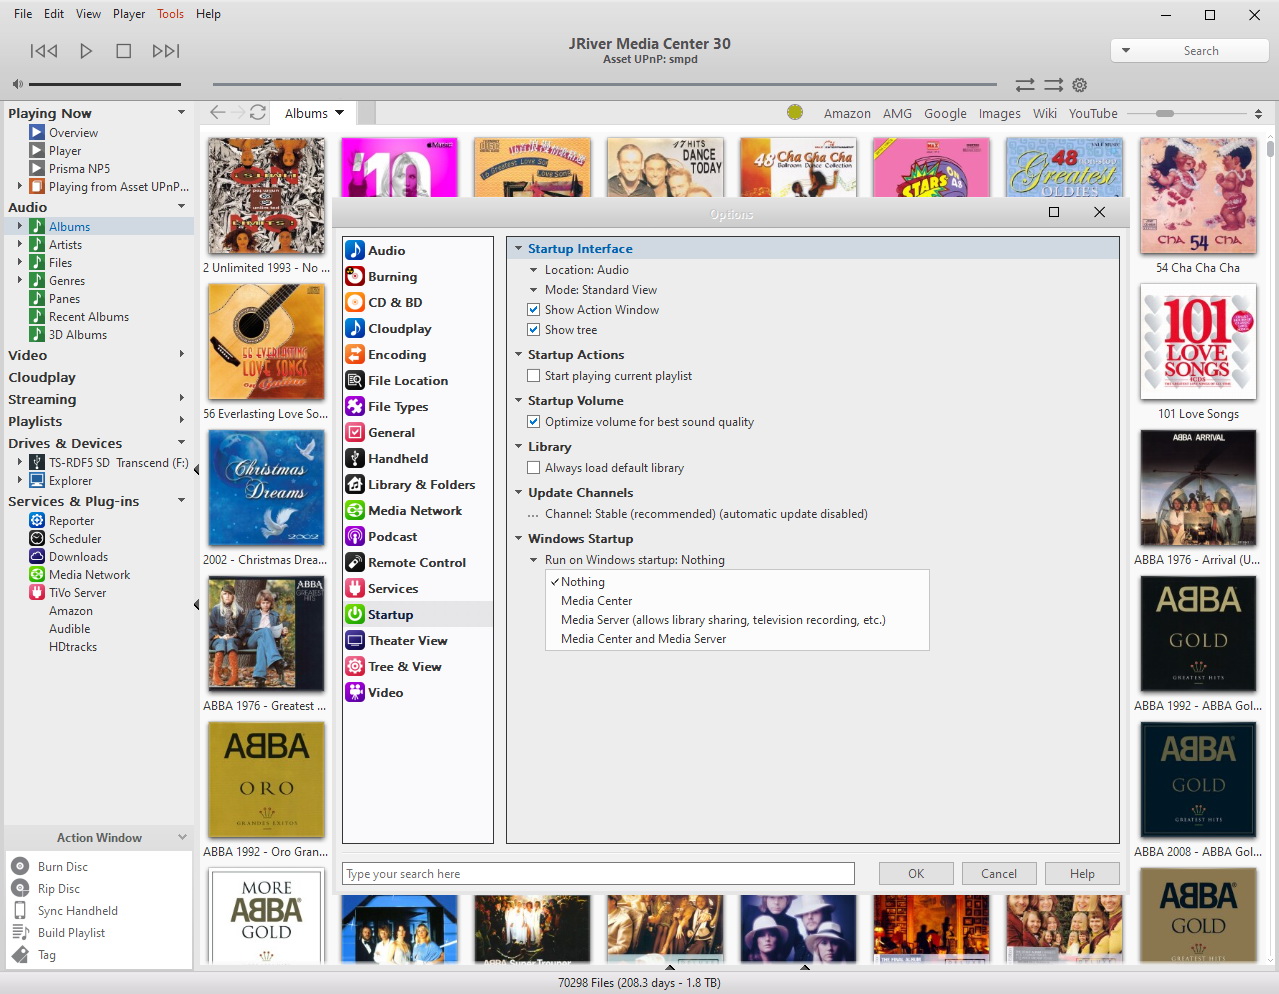Image resolution: width=1279 pixels, height=994 pixels.
Task: Open Reporter plug-in
Action: [x=71, y=521]
